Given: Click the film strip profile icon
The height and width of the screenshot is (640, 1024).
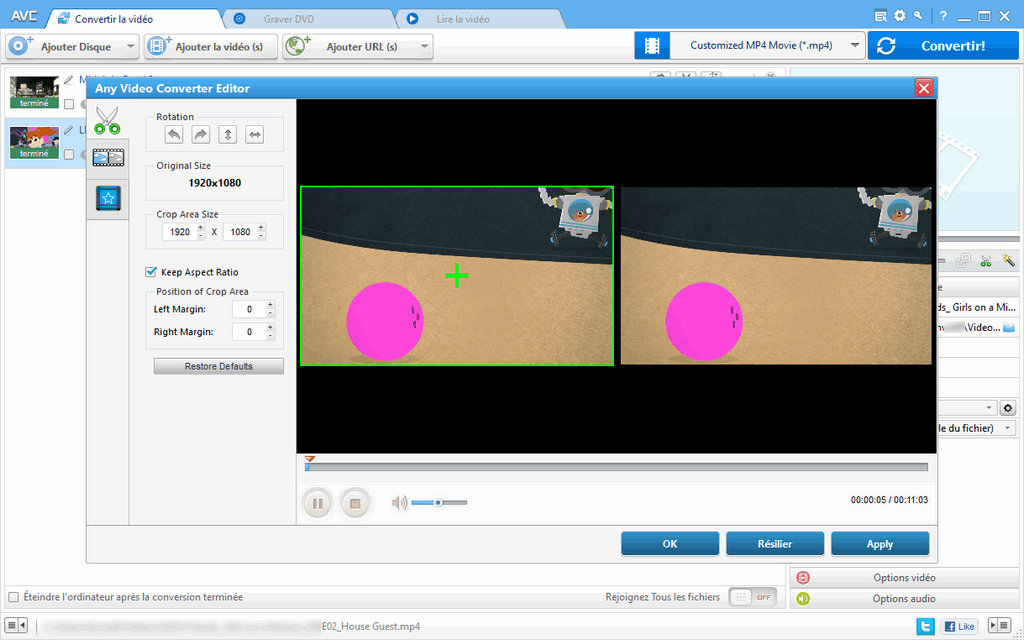Looking at the screenshot, I should (x=652, y=46).
